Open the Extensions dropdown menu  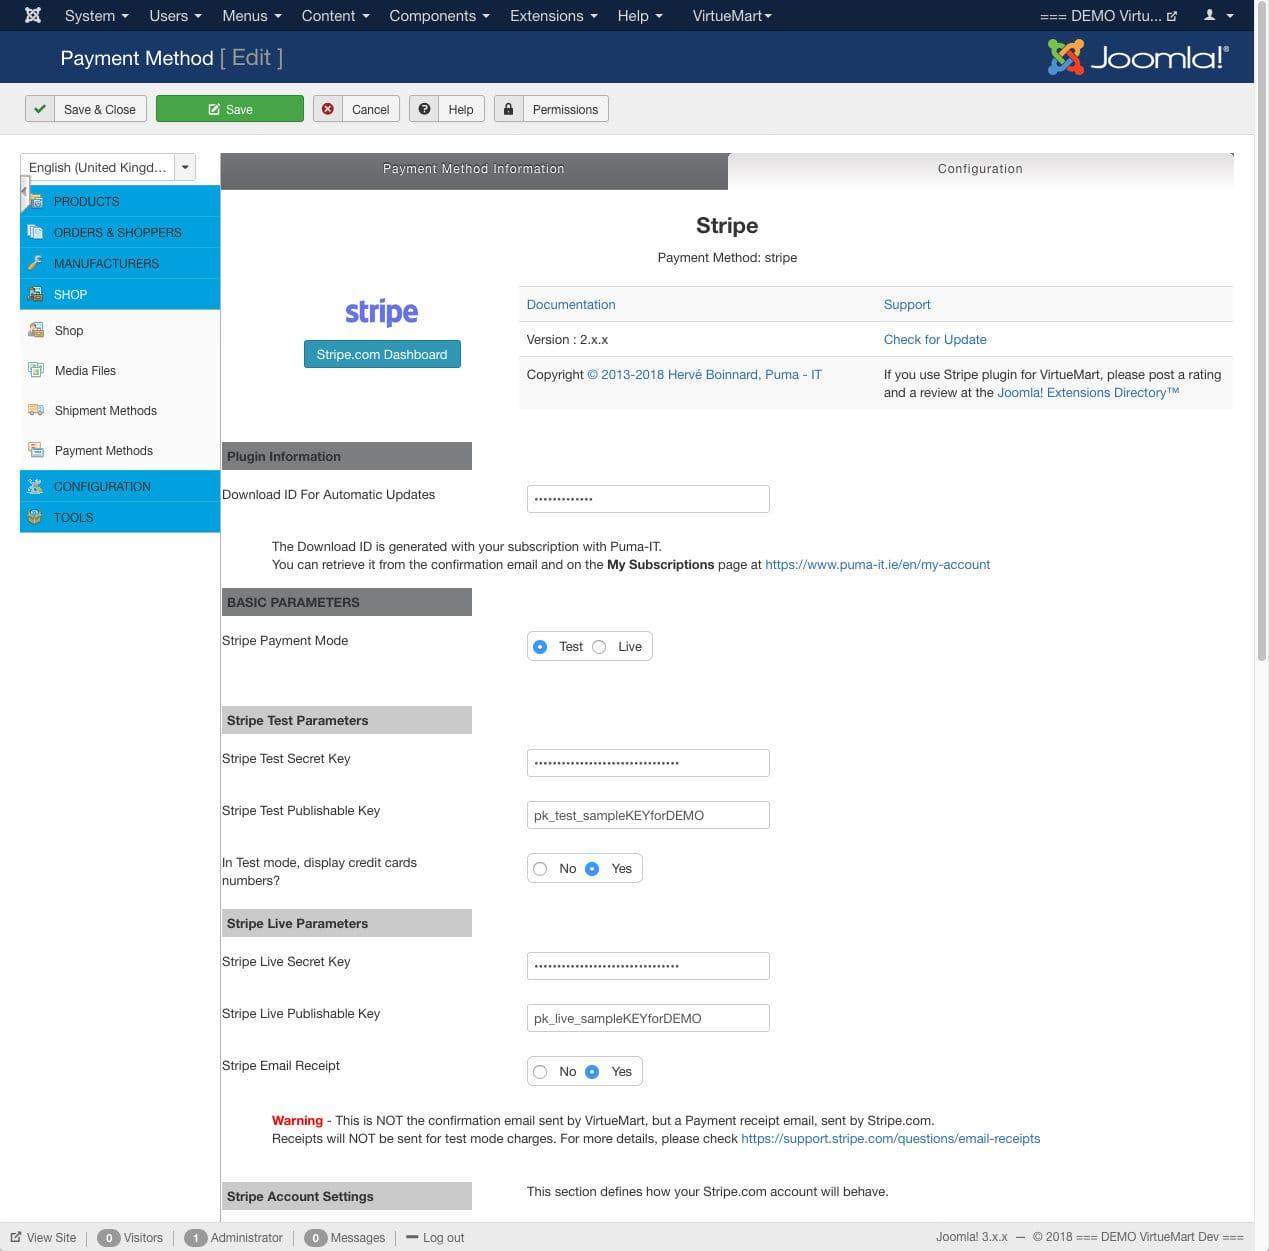[x=553, y=15]
